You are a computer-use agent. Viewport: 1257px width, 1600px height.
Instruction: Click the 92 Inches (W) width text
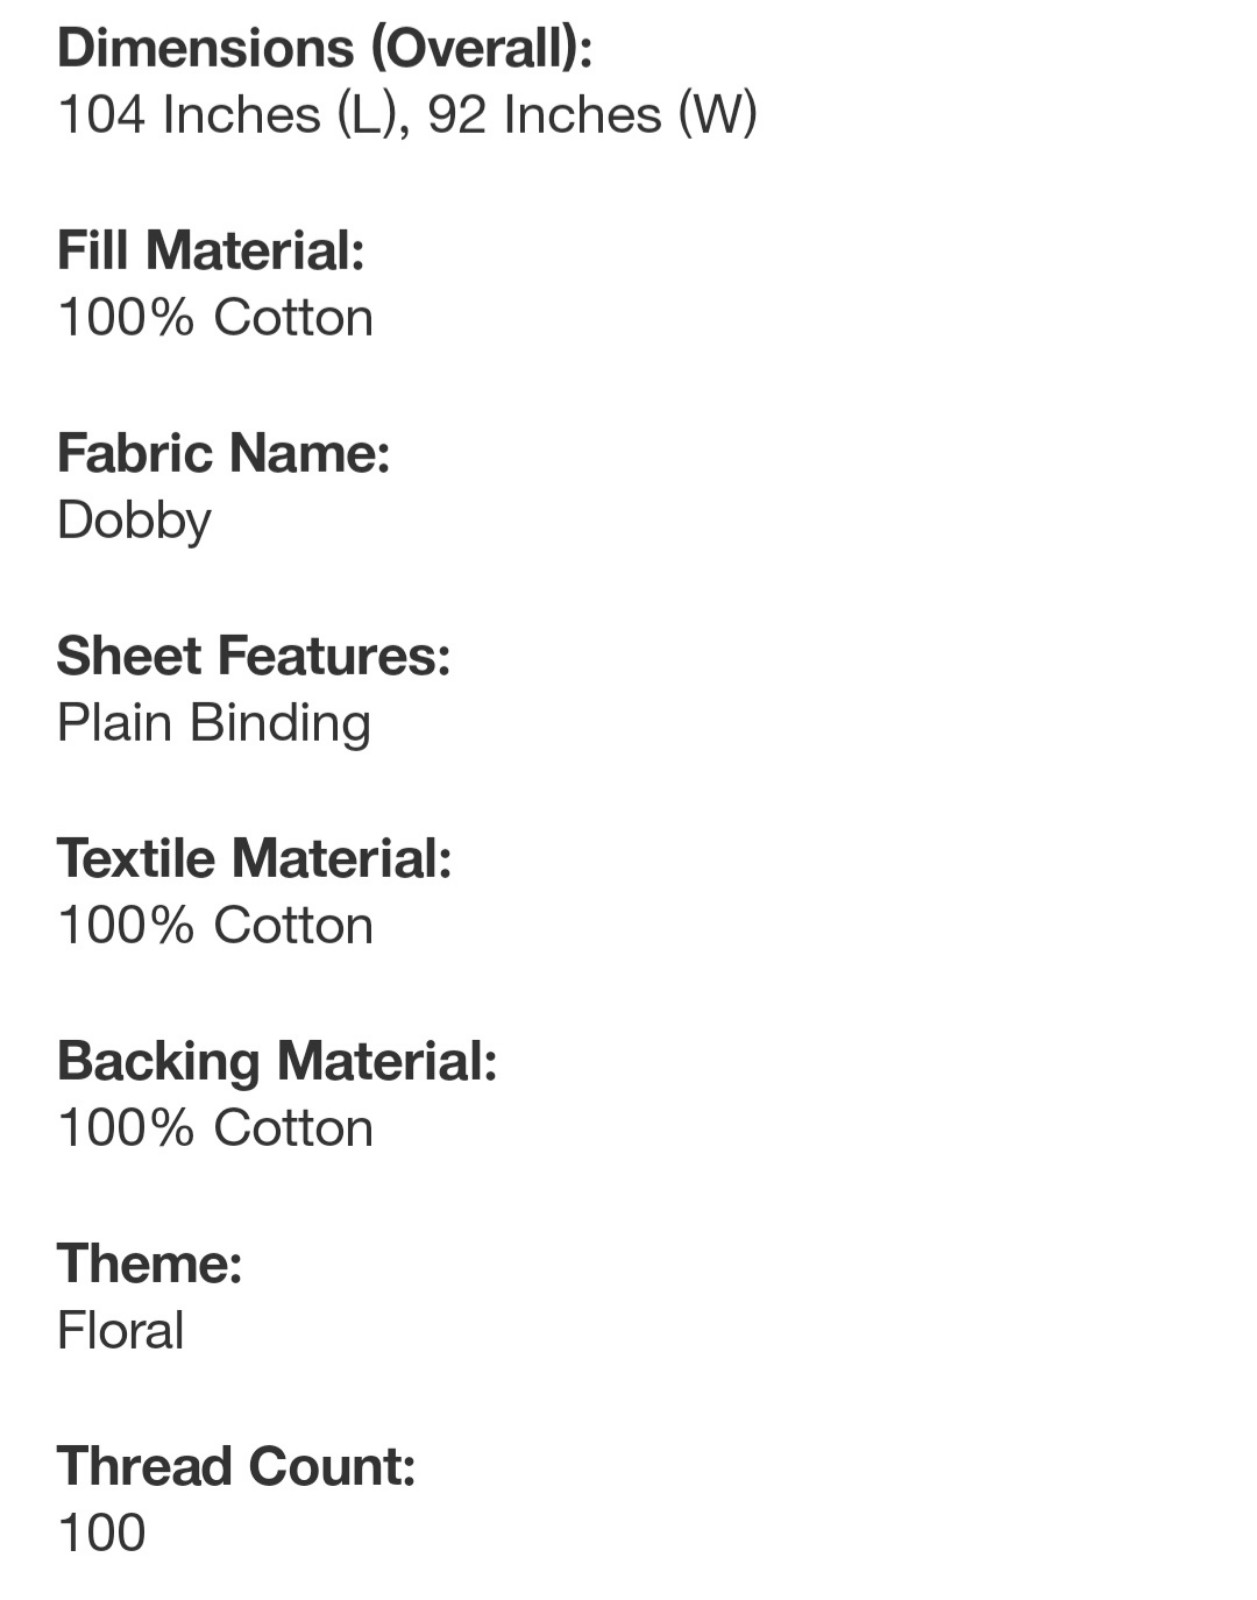(x=593, y=115)
